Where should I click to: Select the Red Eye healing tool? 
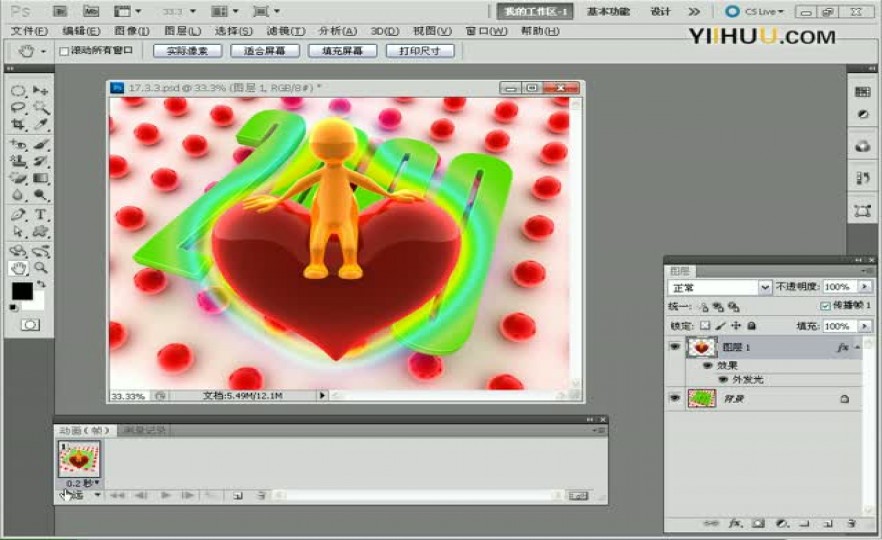click(x=18, y=145)
